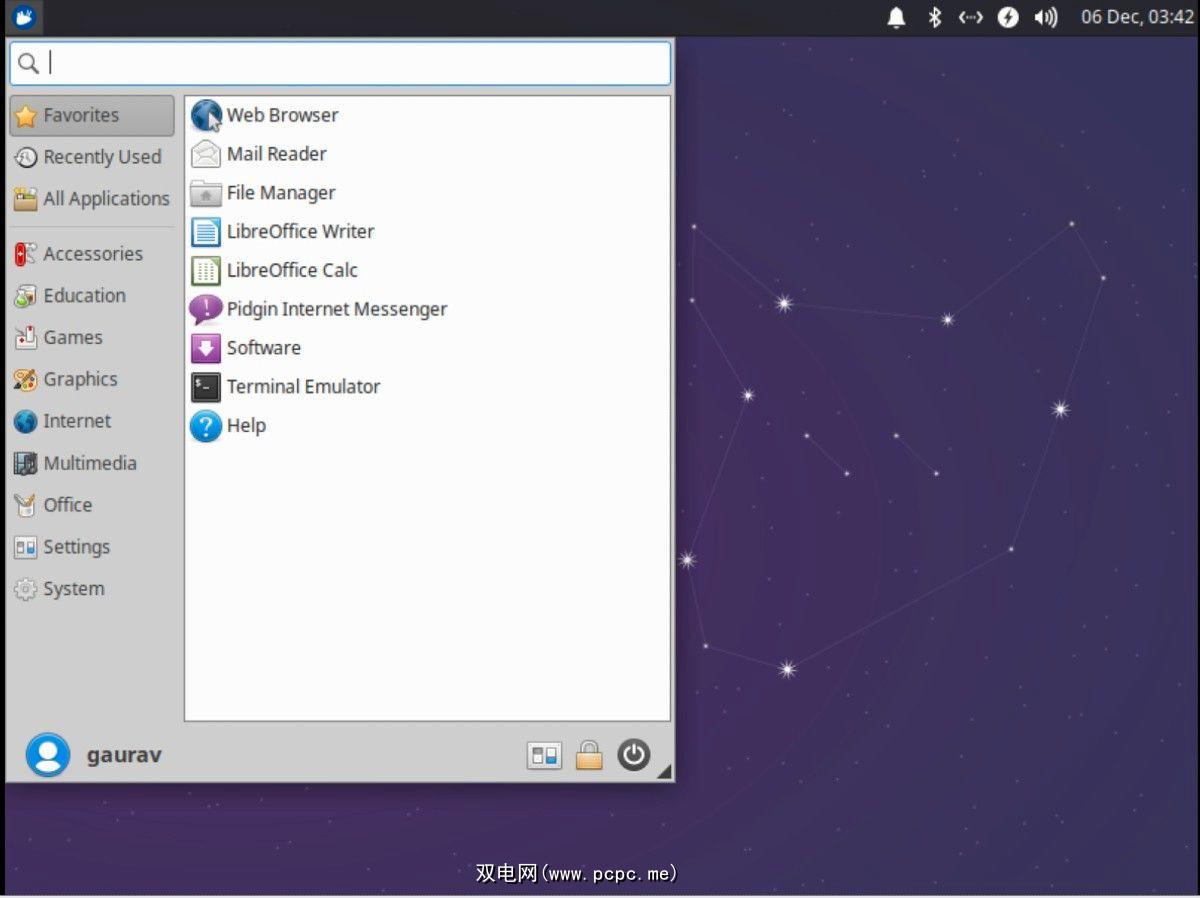The width and height of the screenshot is (1200, 898).
Task: Click the power log out button
Action: (x=633, y=755)
